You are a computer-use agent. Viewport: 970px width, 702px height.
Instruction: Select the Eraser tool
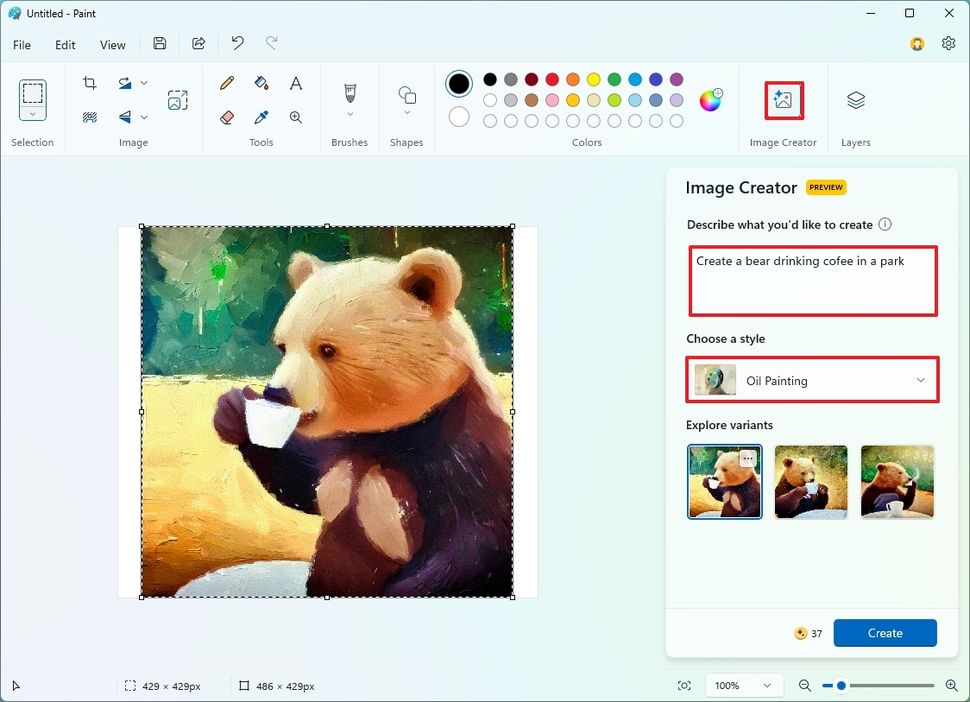tap(227, 117)
